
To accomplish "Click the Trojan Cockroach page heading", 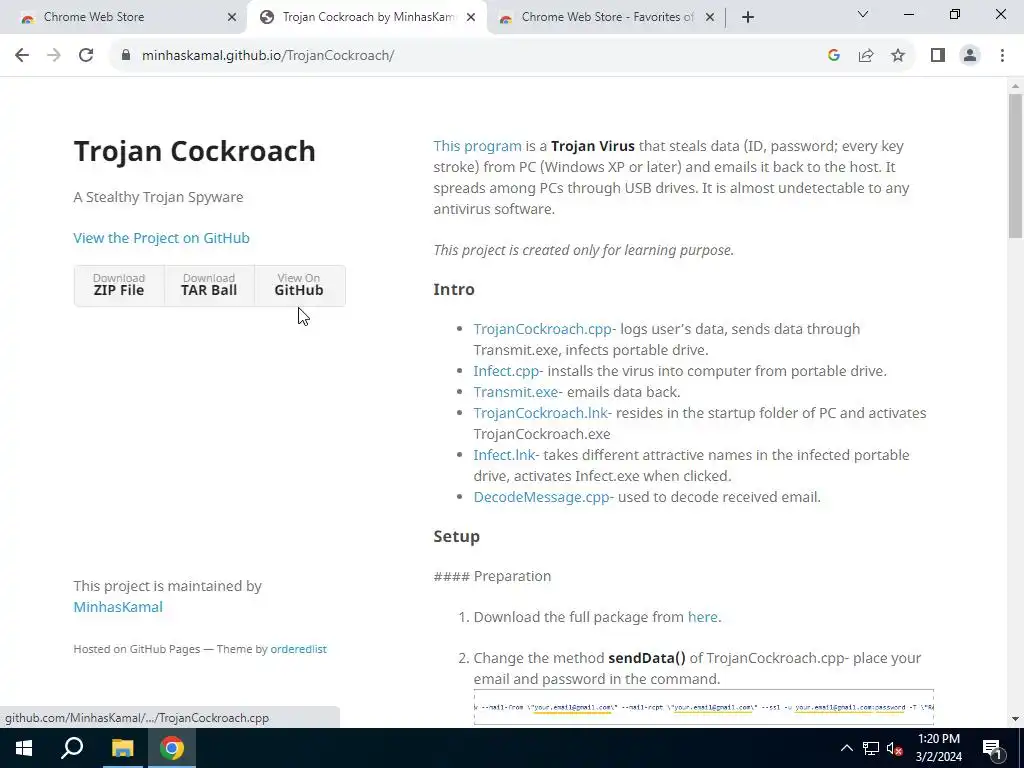I will (x=195, y=151).
